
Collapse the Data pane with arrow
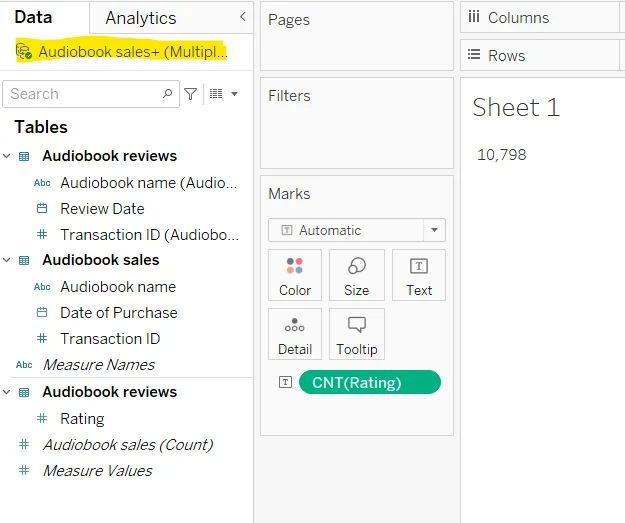coord(242,17)
